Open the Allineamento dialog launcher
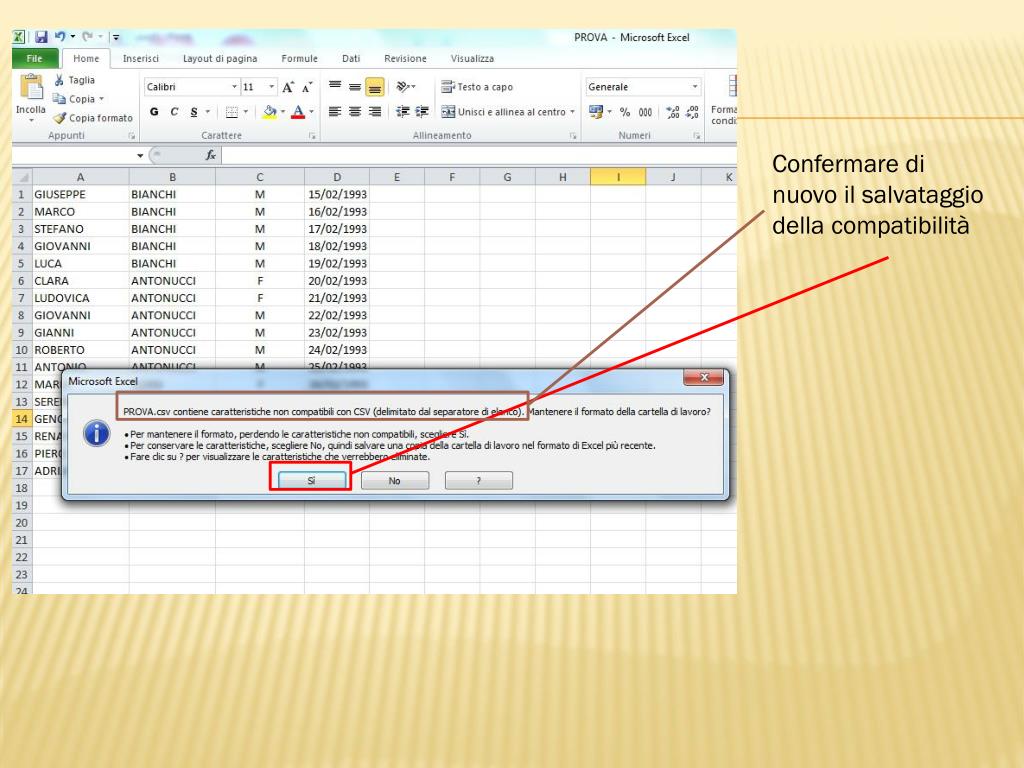Image resolution: width=1024 pixels, height=768 pixels. pyautogui.click(x=573, y=136)
